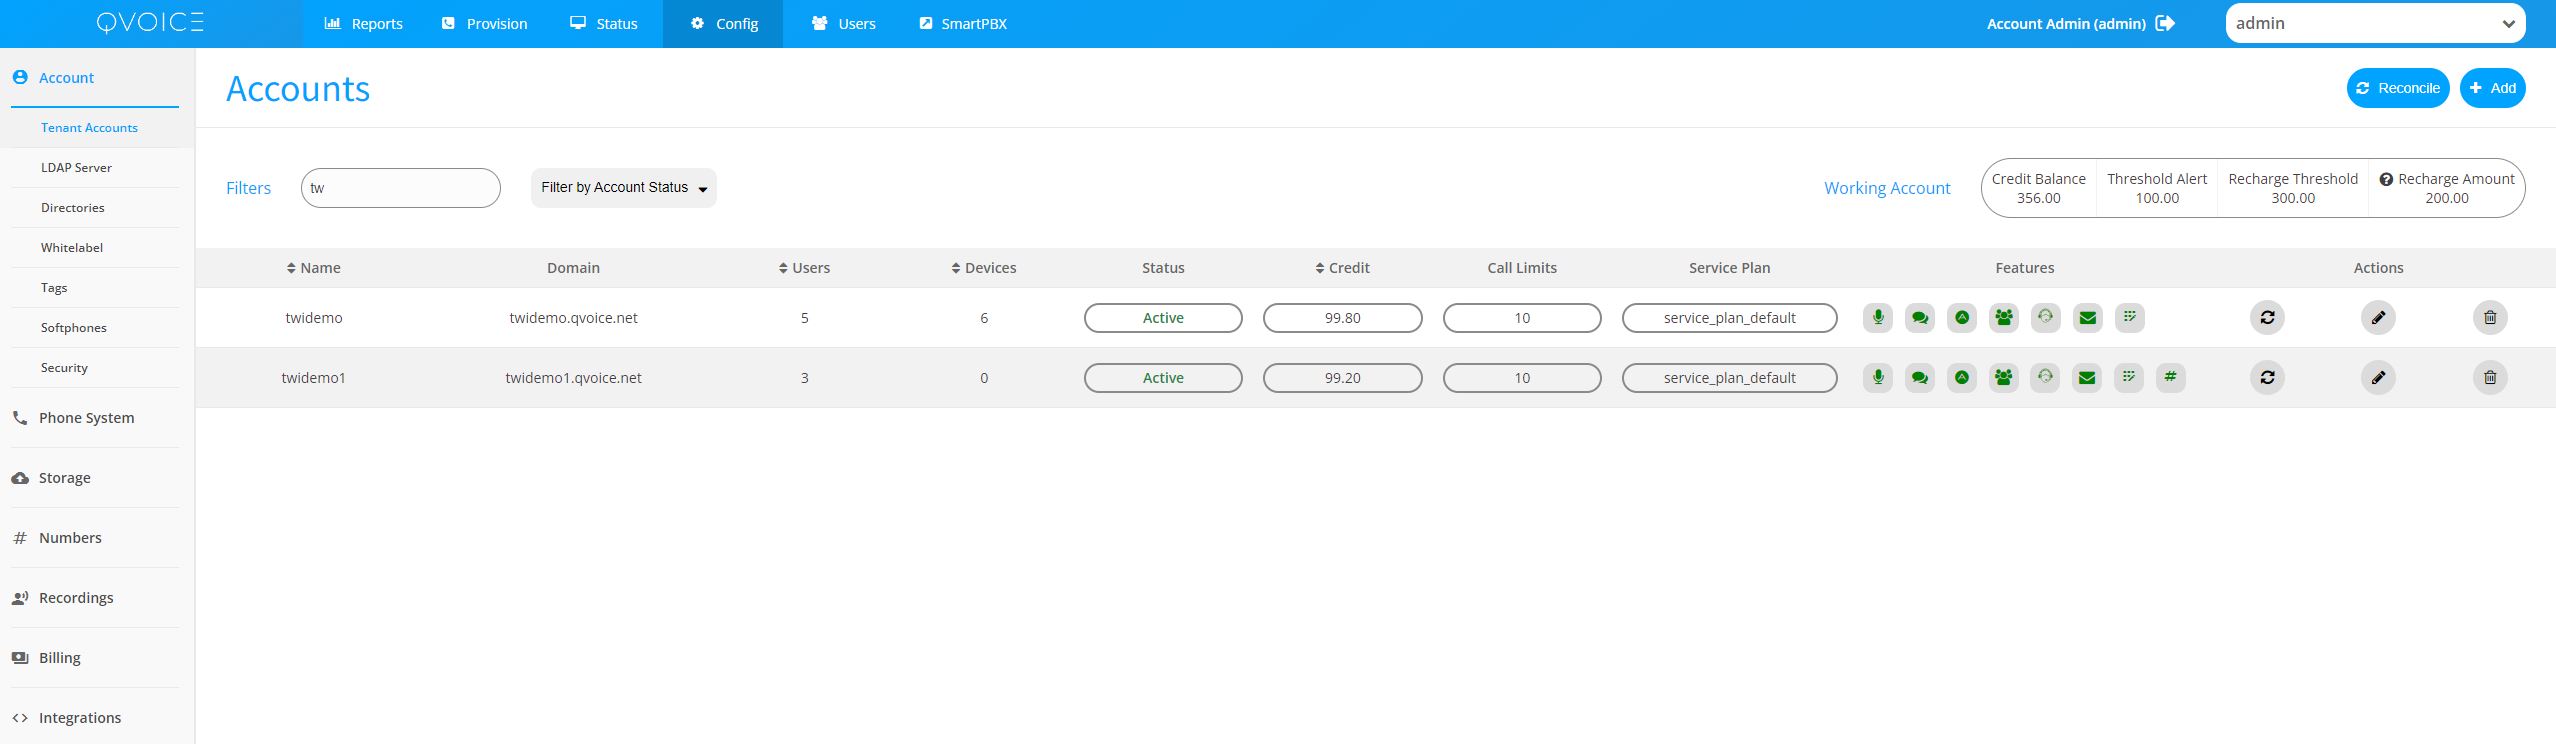This screenshot has height=744, width=2556.
Task: Expand Numbers sidebar section
Action: pyautogui.click(x=70, y=538)
